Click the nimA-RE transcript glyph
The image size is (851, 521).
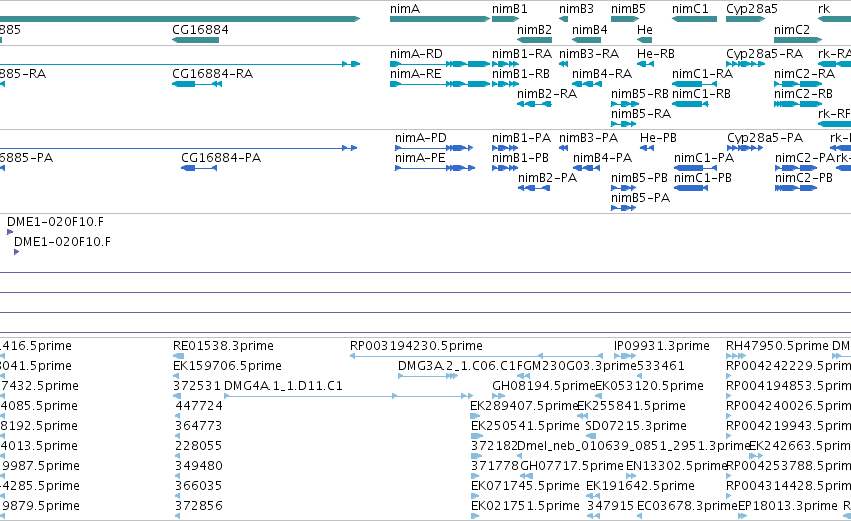tap(440, 84)
